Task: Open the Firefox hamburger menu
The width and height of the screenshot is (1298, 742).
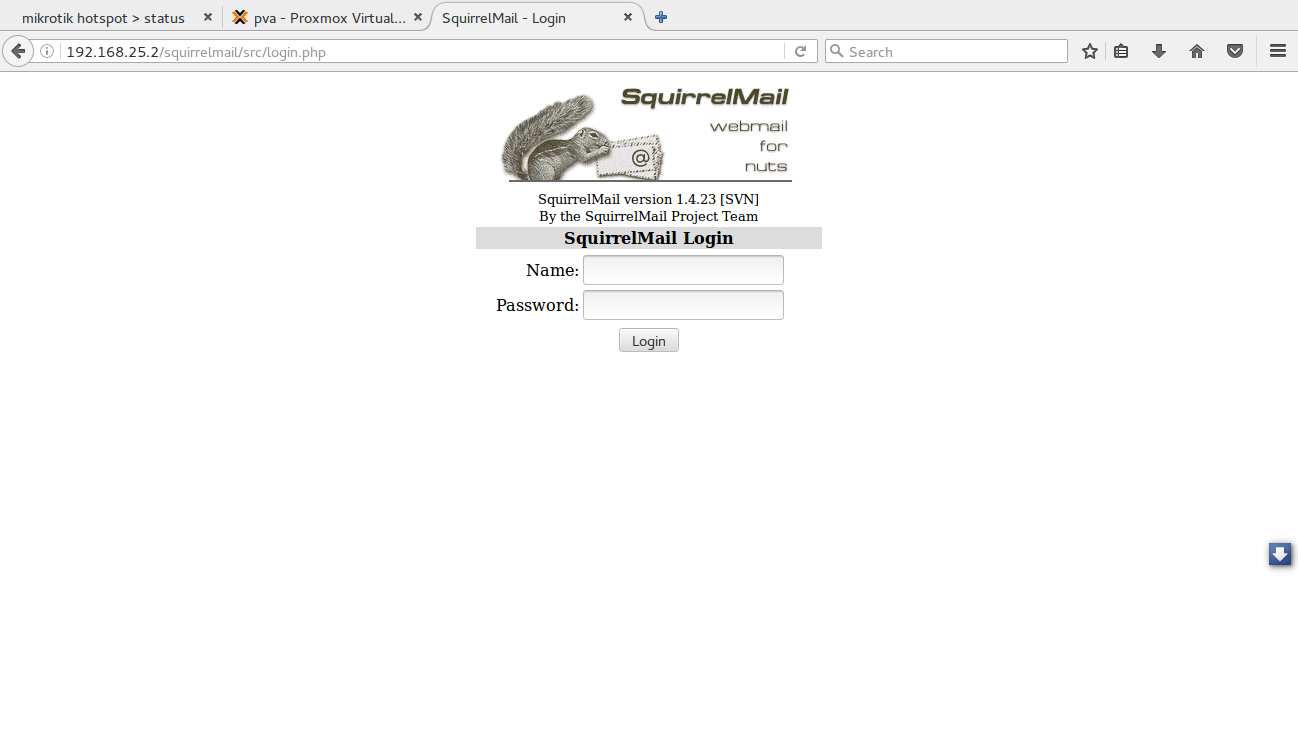Action: (1278, 51)
